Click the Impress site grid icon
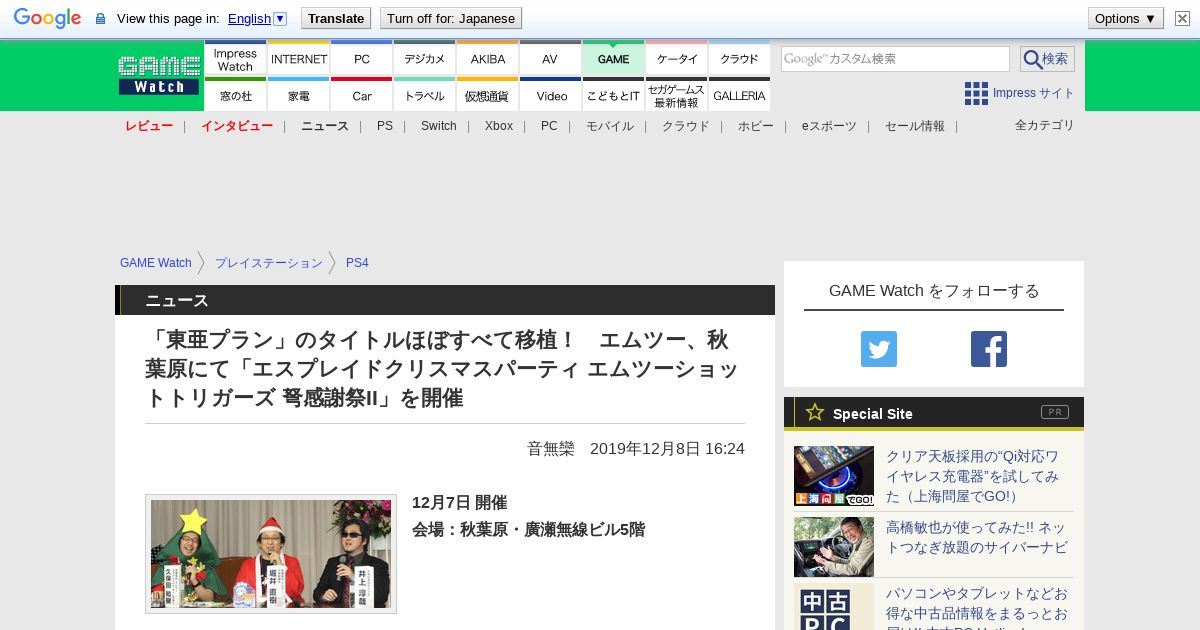1200x630 pixels. point(976,93)
